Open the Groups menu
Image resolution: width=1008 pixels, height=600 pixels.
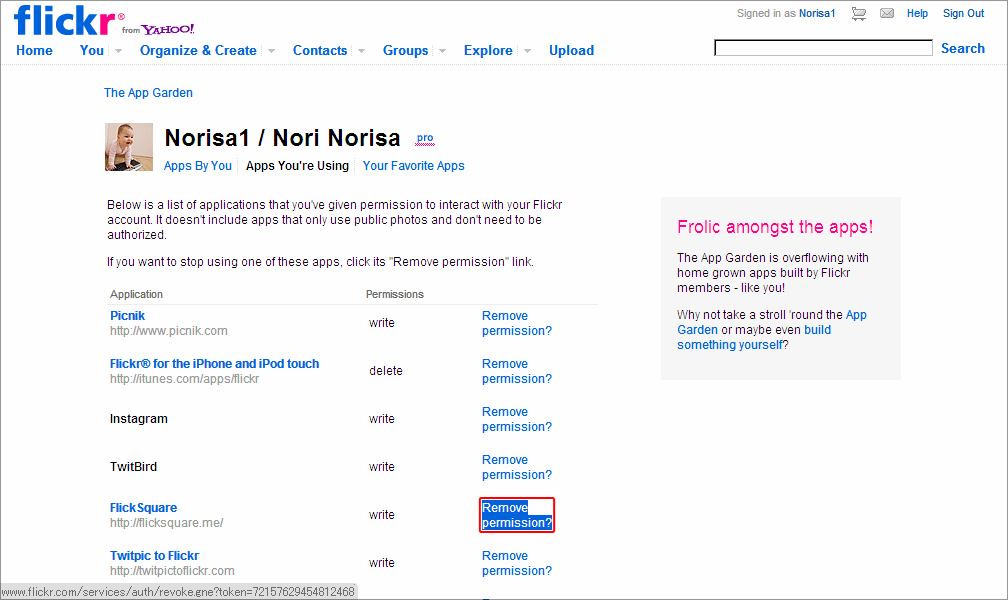(x=405, y=50)
